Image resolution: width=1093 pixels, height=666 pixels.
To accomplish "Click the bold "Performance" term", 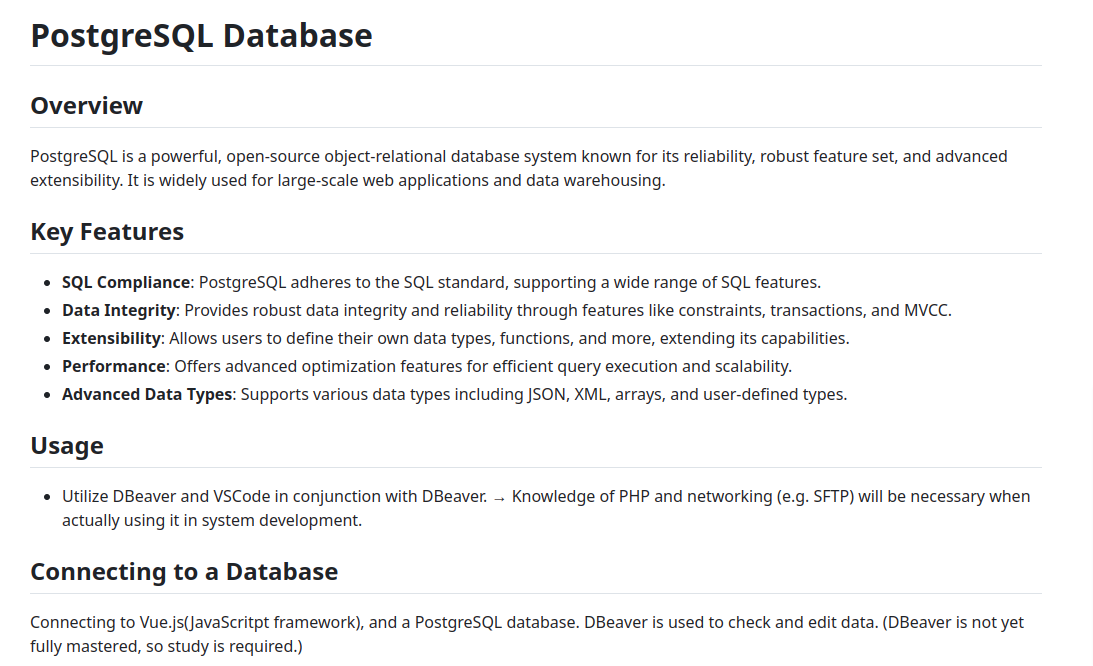I will pos(114,366).
